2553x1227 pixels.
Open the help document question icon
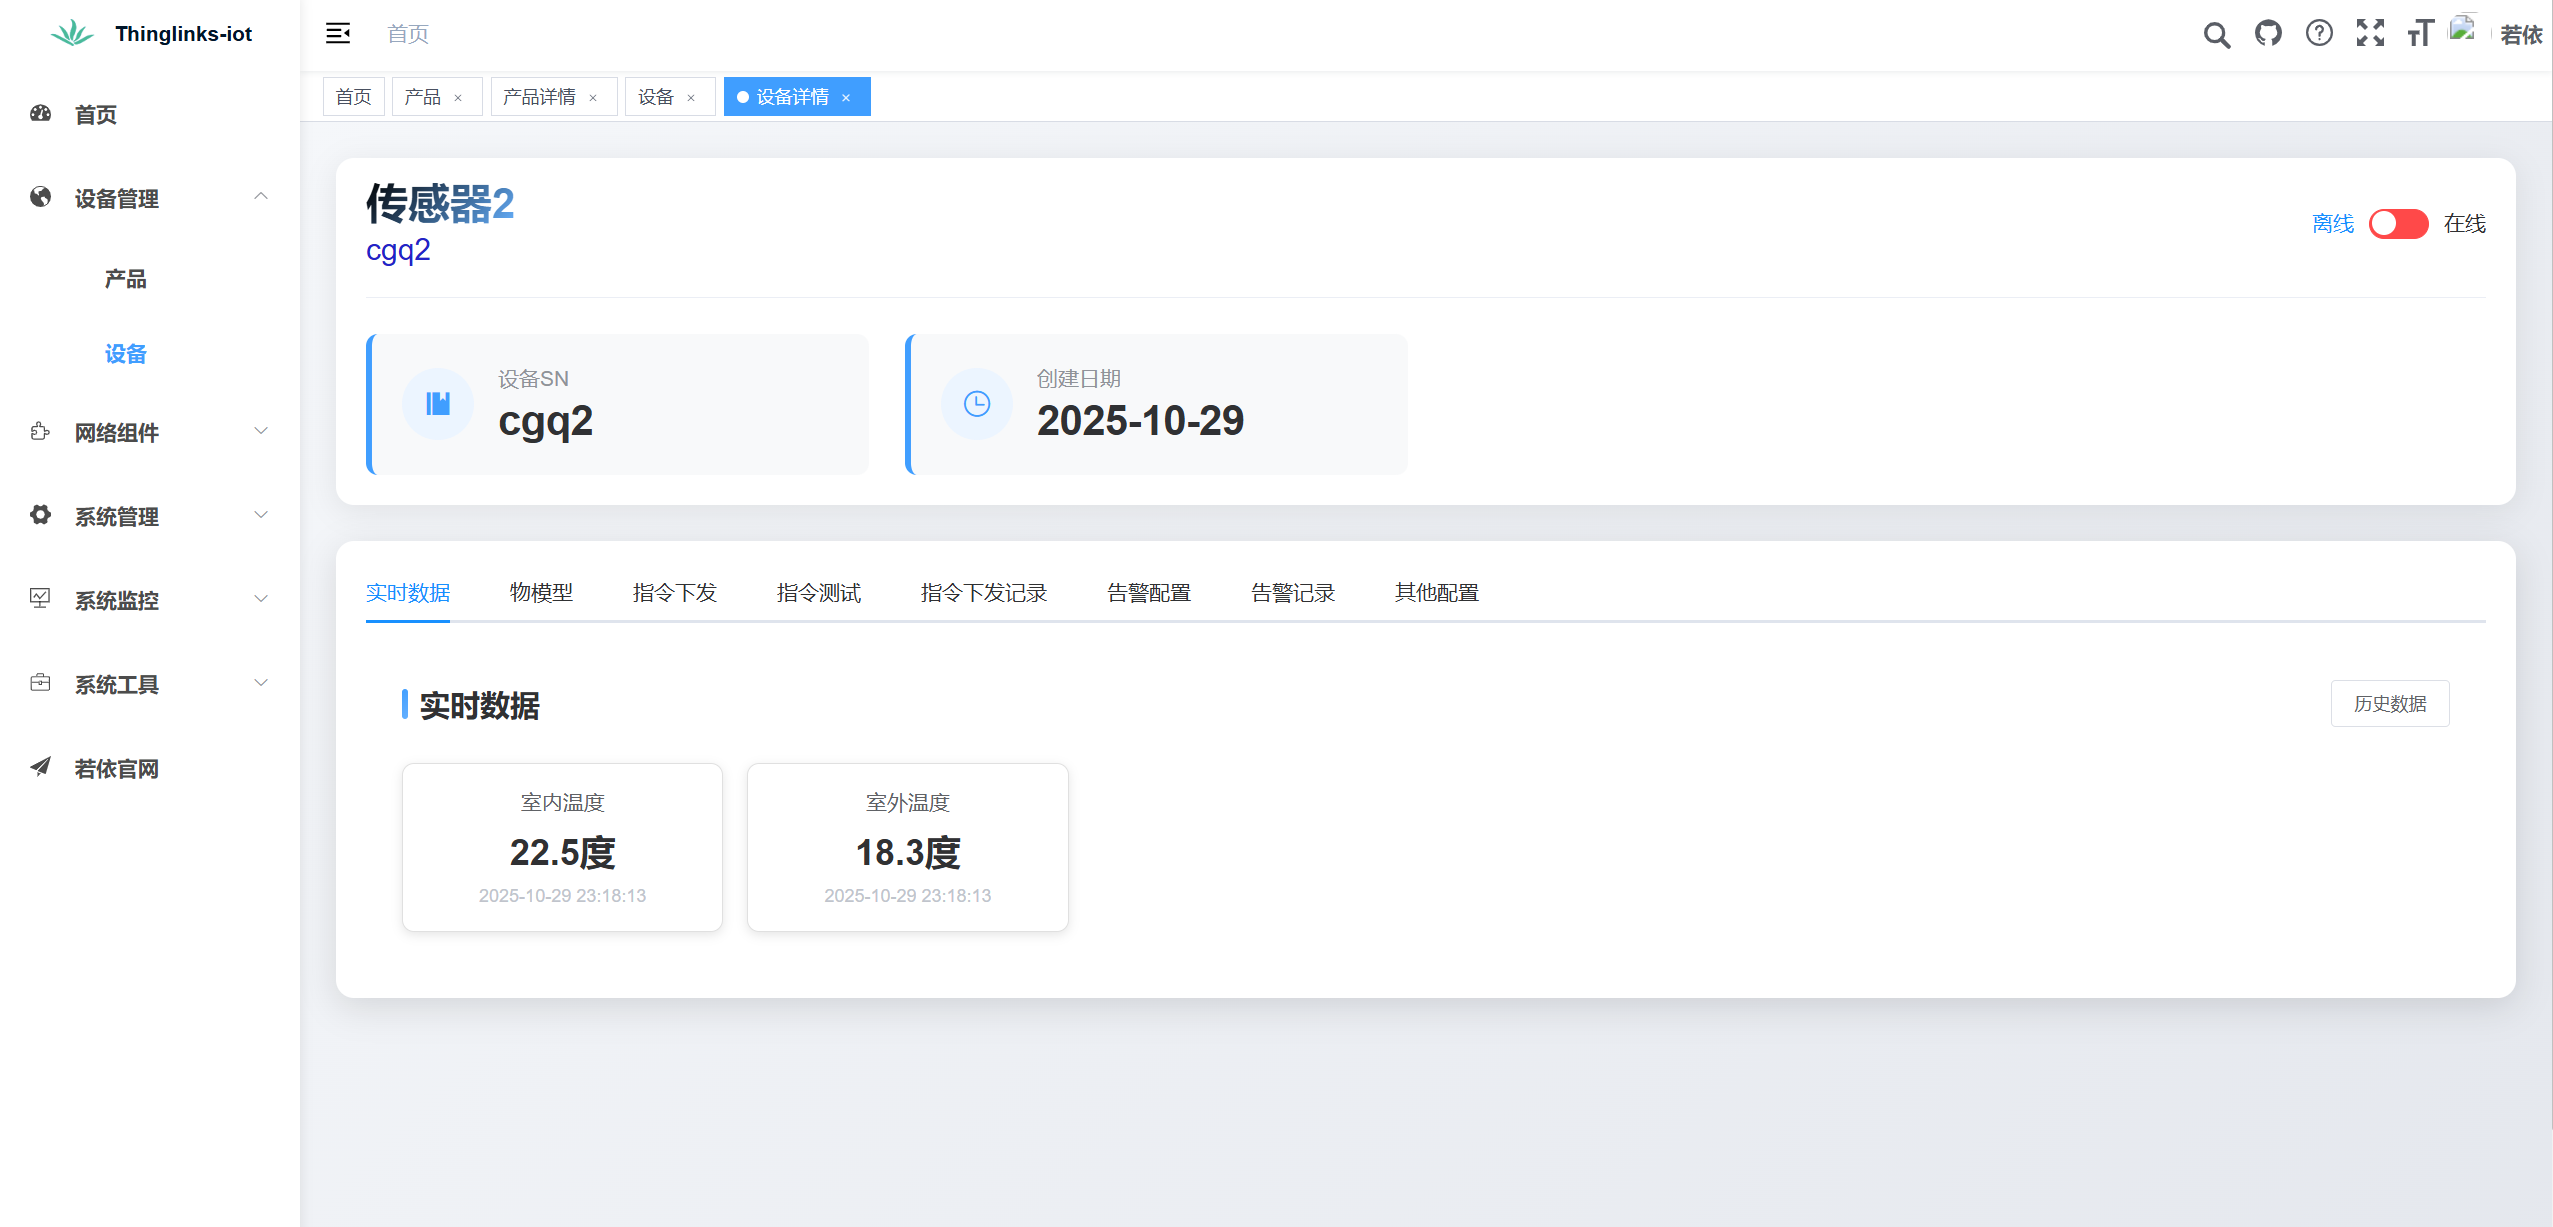click(2319, 34)
